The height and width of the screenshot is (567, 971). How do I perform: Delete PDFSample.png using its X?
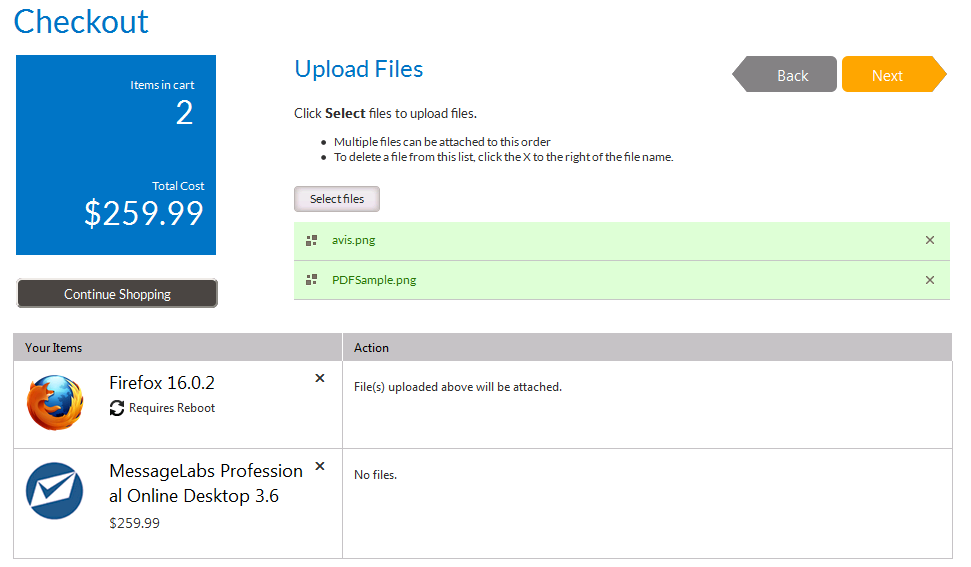point(930,280)
